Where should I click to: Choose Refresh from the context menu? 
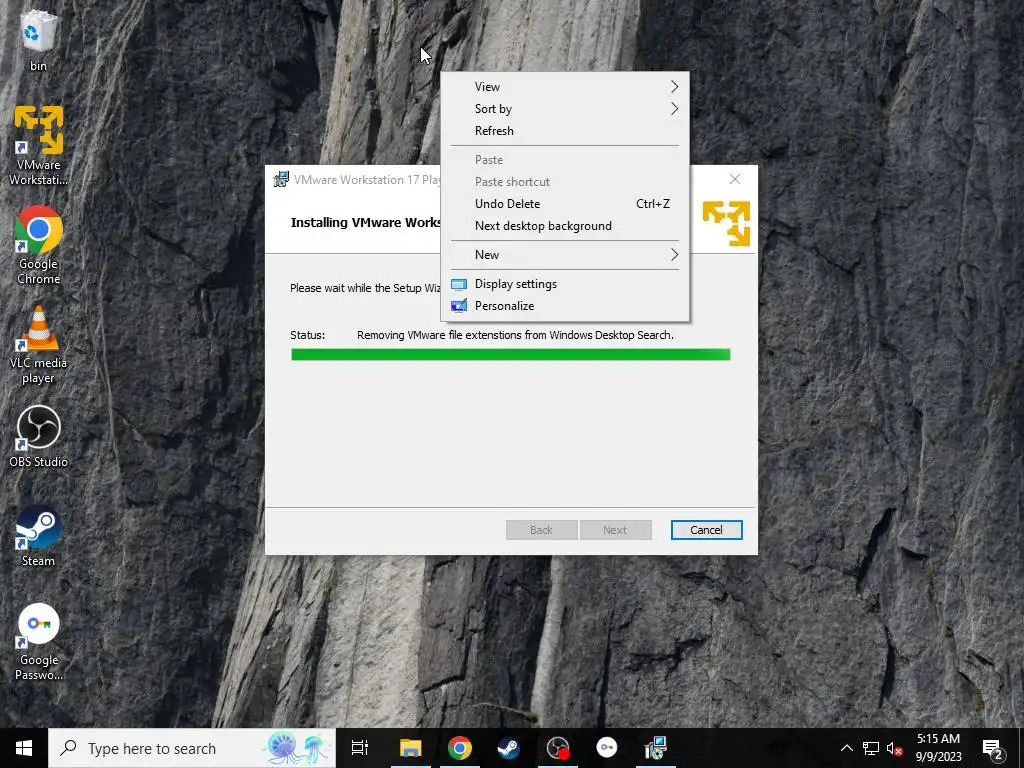click(x=565, y=131)
